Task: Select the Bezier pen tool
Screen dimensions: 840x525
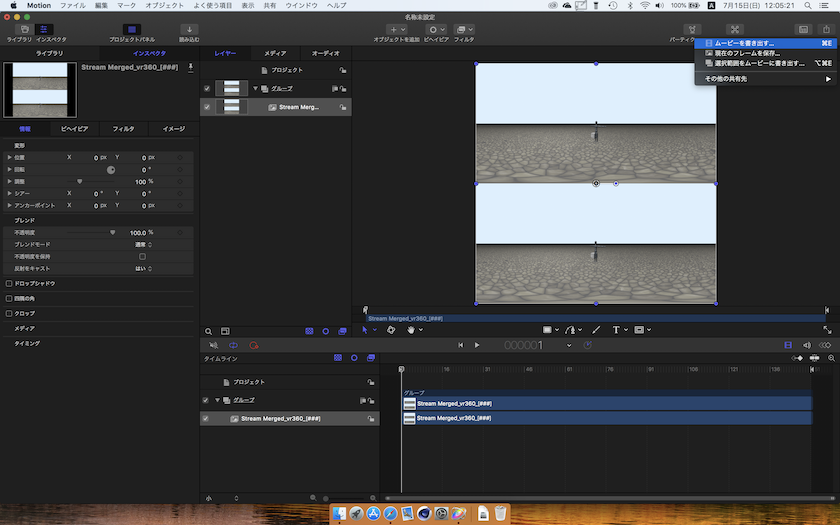Action: 571,330
